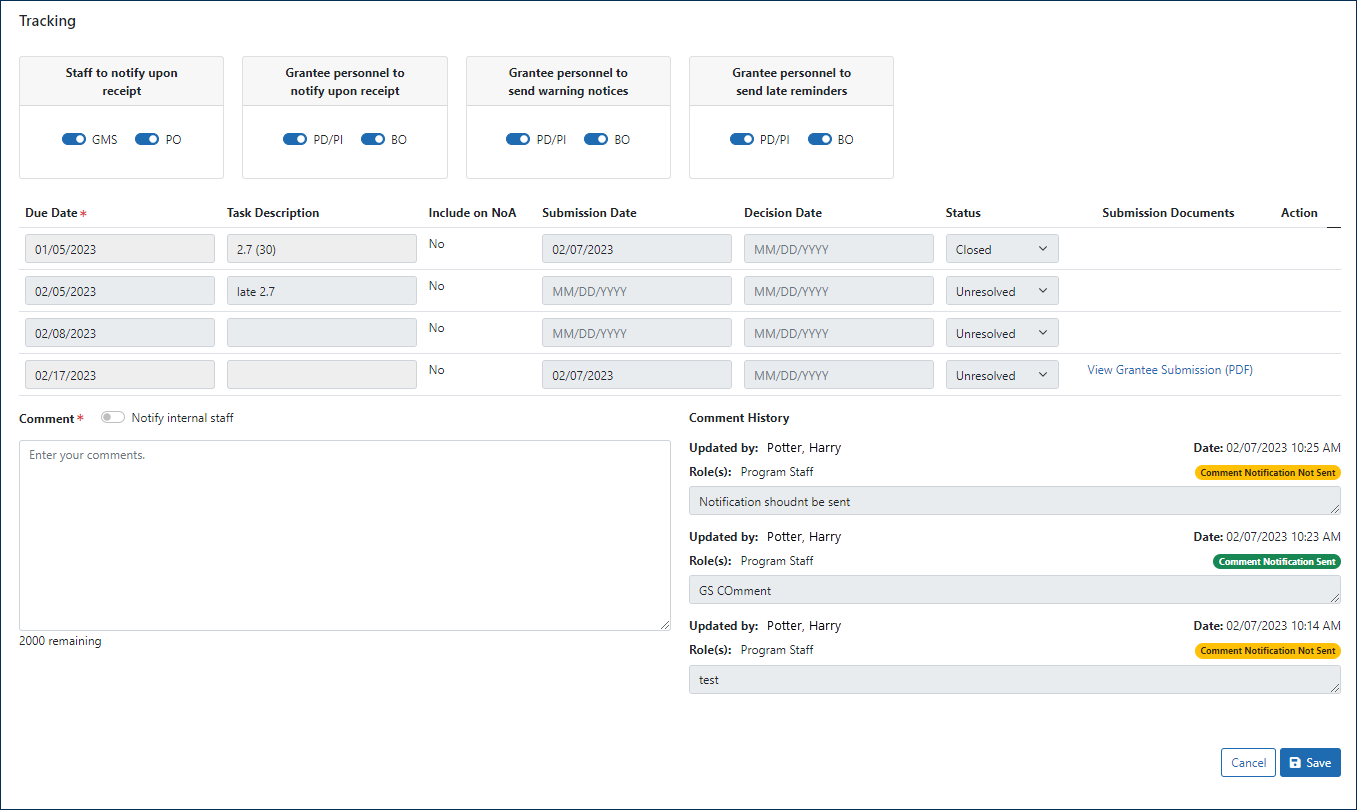Click empty task description in 02/17/2023 row

coord(322,375)
